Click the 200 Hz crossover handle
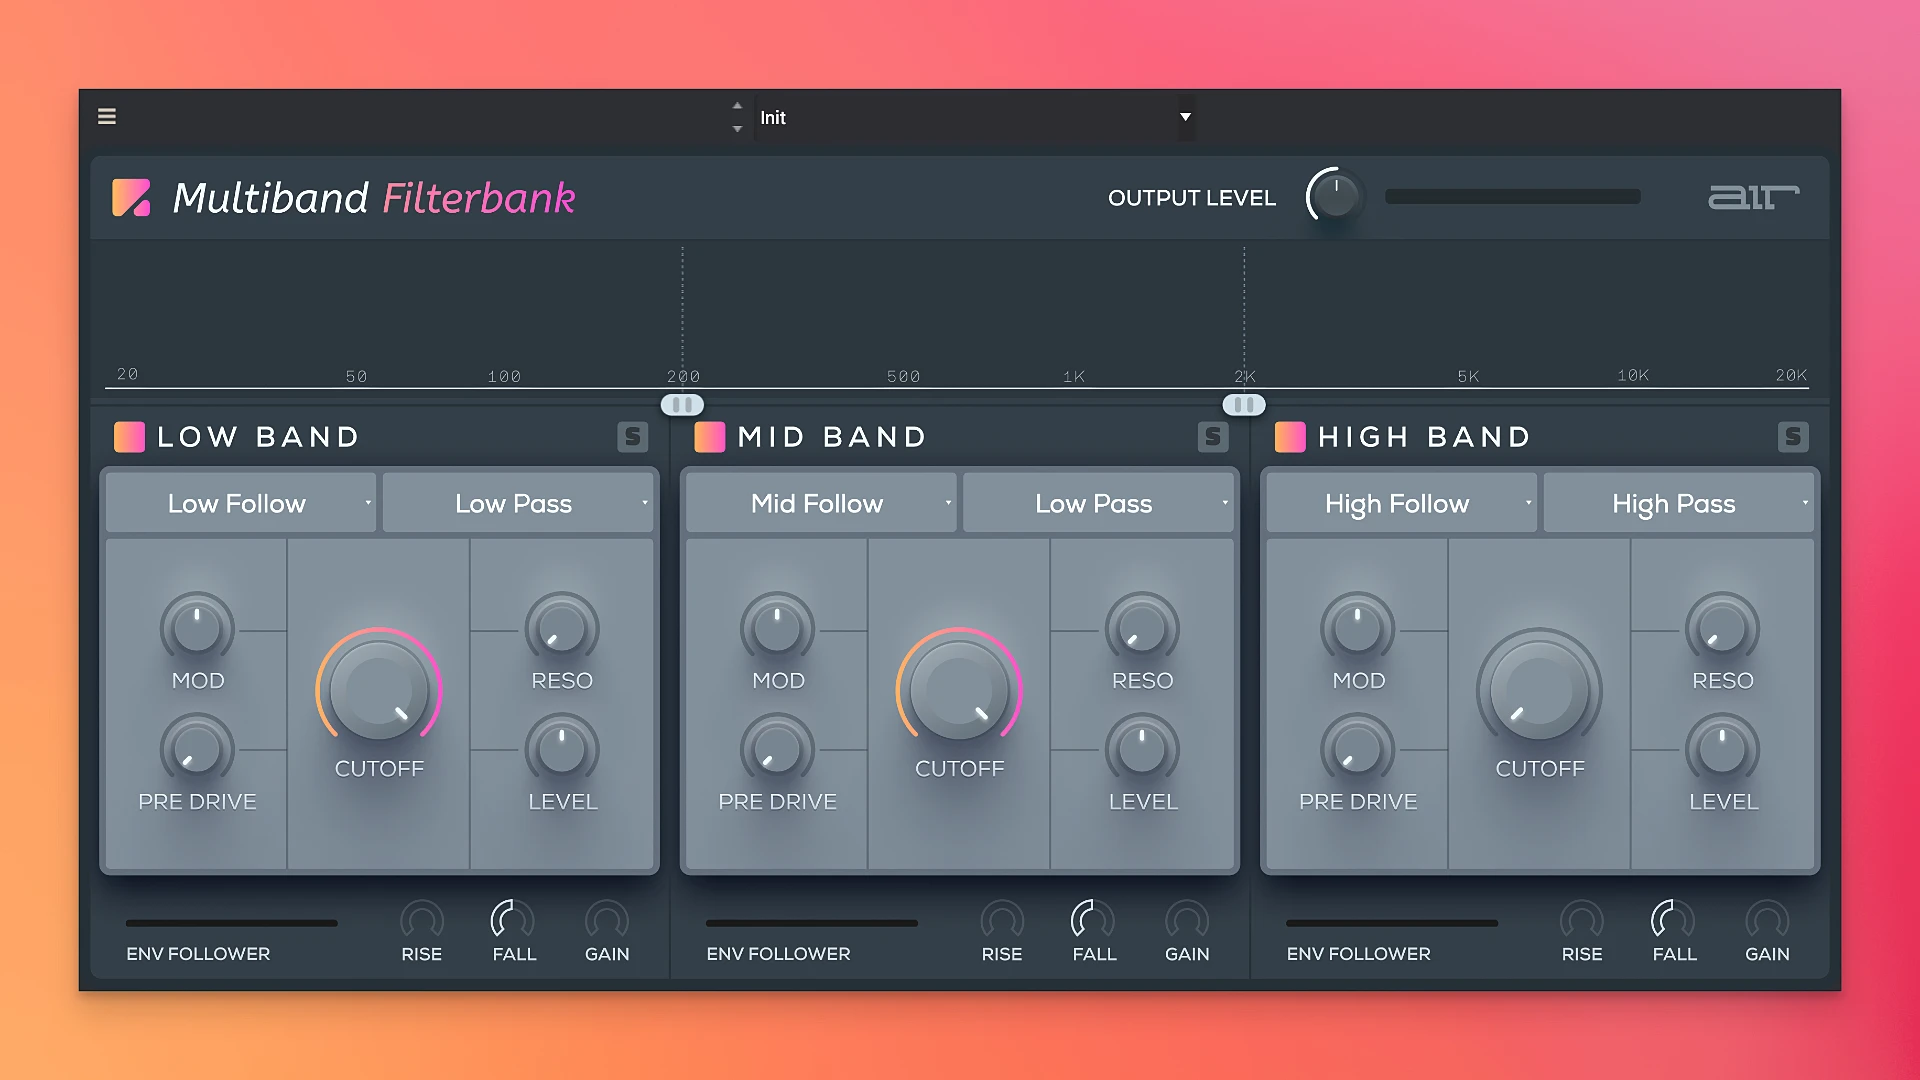This screenshot has width=1920, height=1080. pyautogui.click(x=682, y=405)
